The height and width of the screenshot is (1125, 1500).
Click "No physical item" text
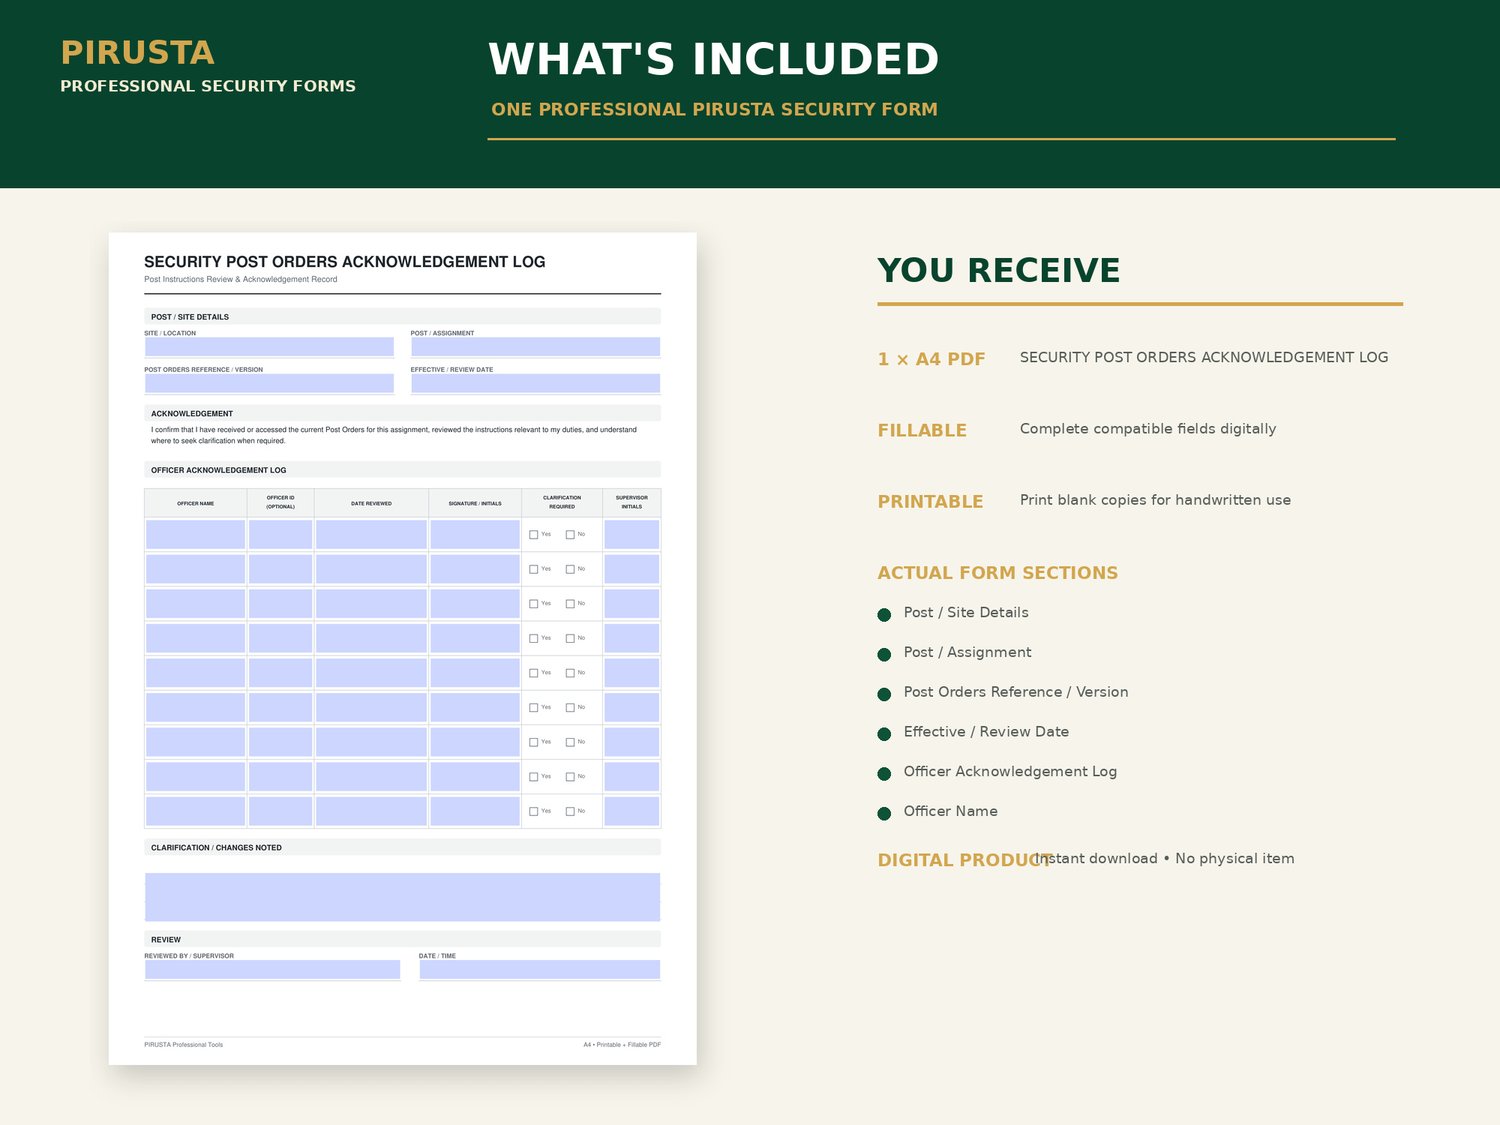pos(1235,858)
